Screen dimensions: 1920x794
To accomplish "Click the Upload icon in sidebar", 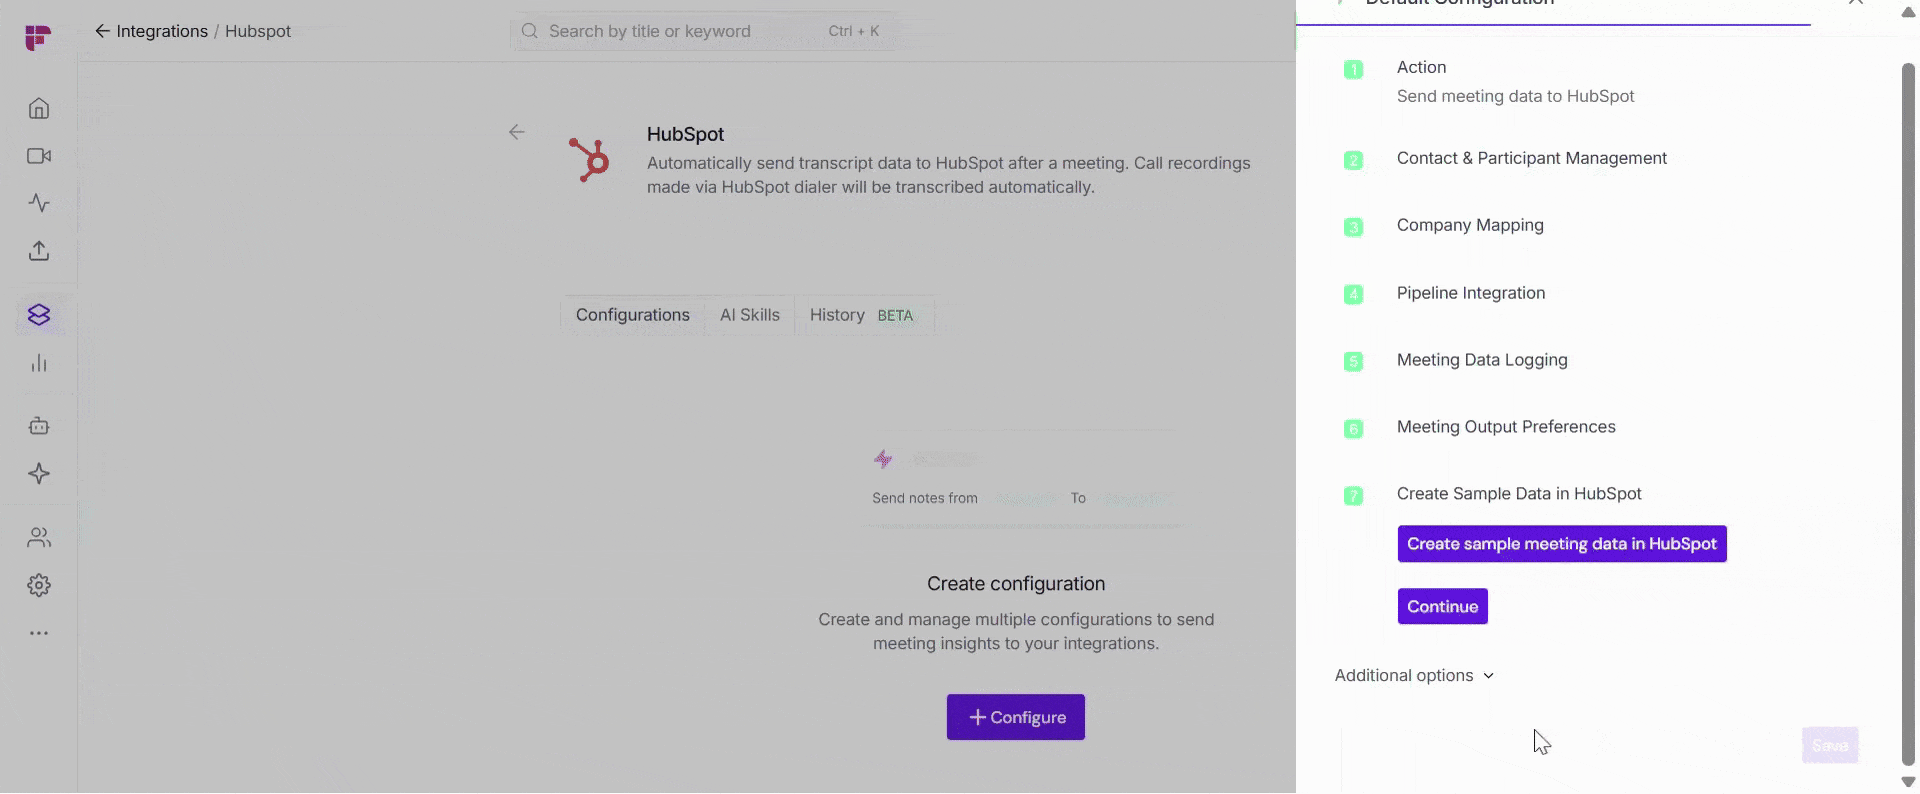I will tap(39, 251).
